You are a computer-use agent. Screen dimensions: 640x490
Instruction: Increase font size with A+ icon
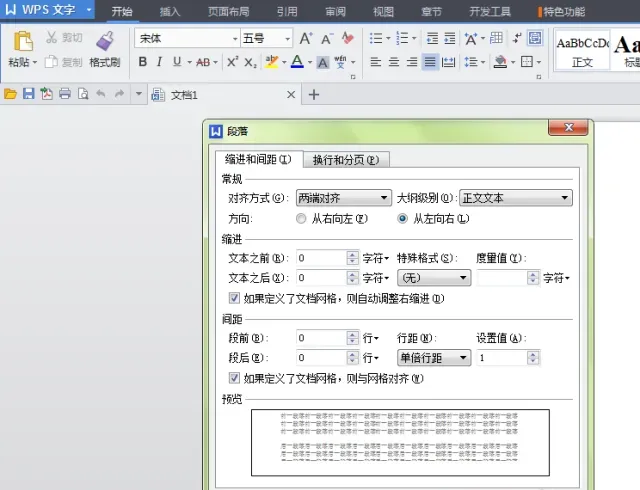coord(306,38)
